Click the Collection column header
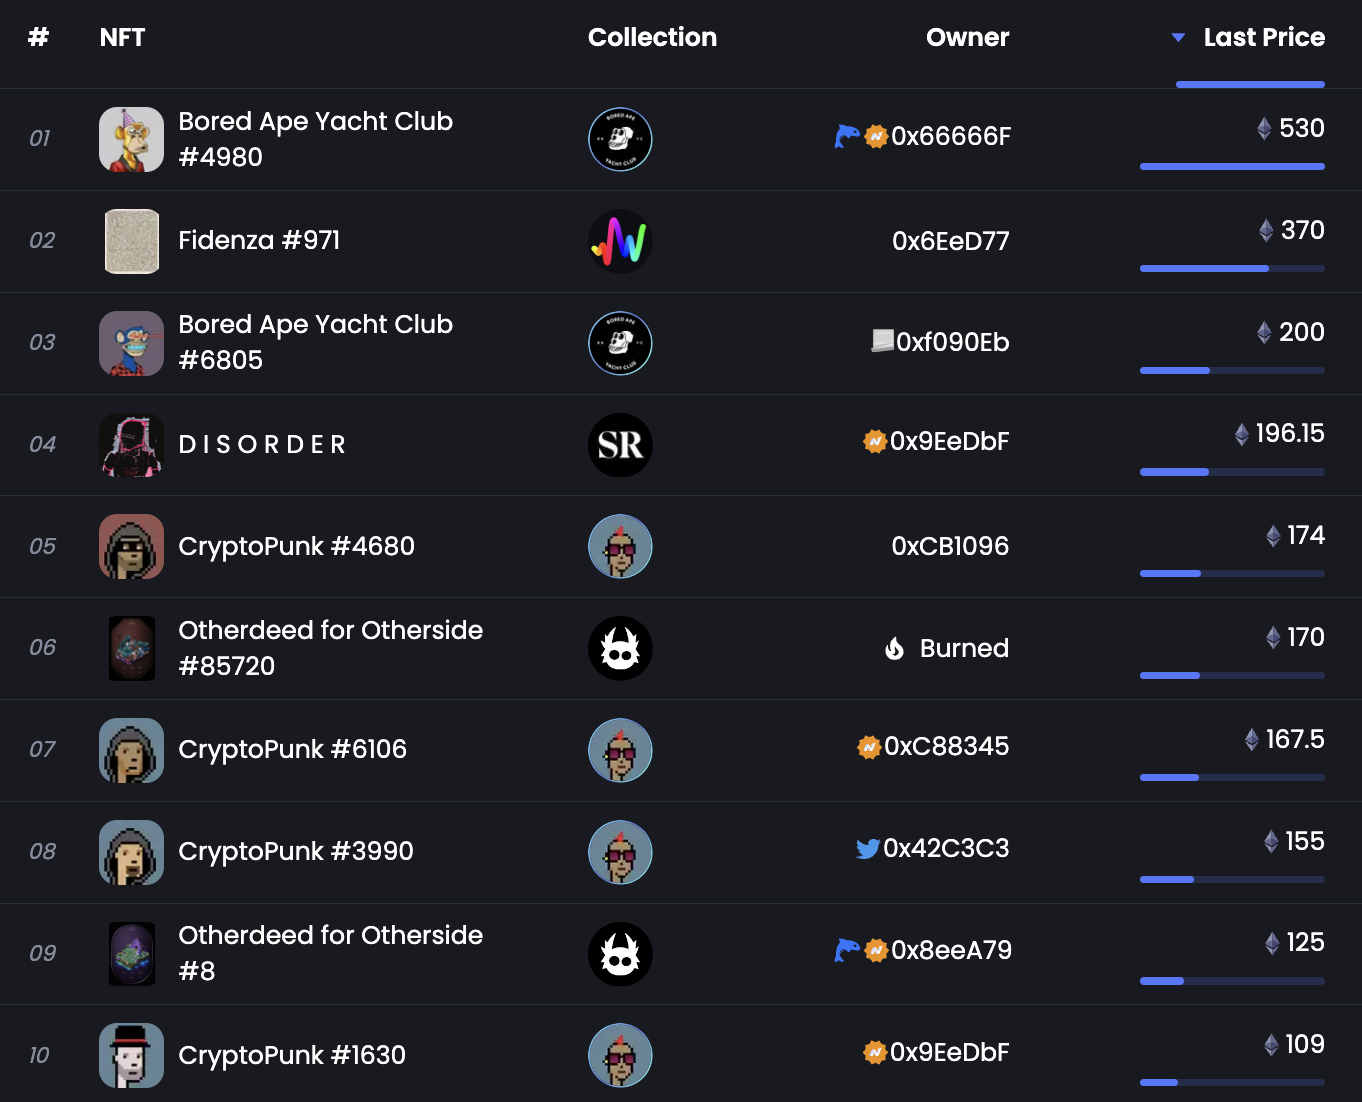The width and height of the screenshot is (1362, 1102). point(652,38)
